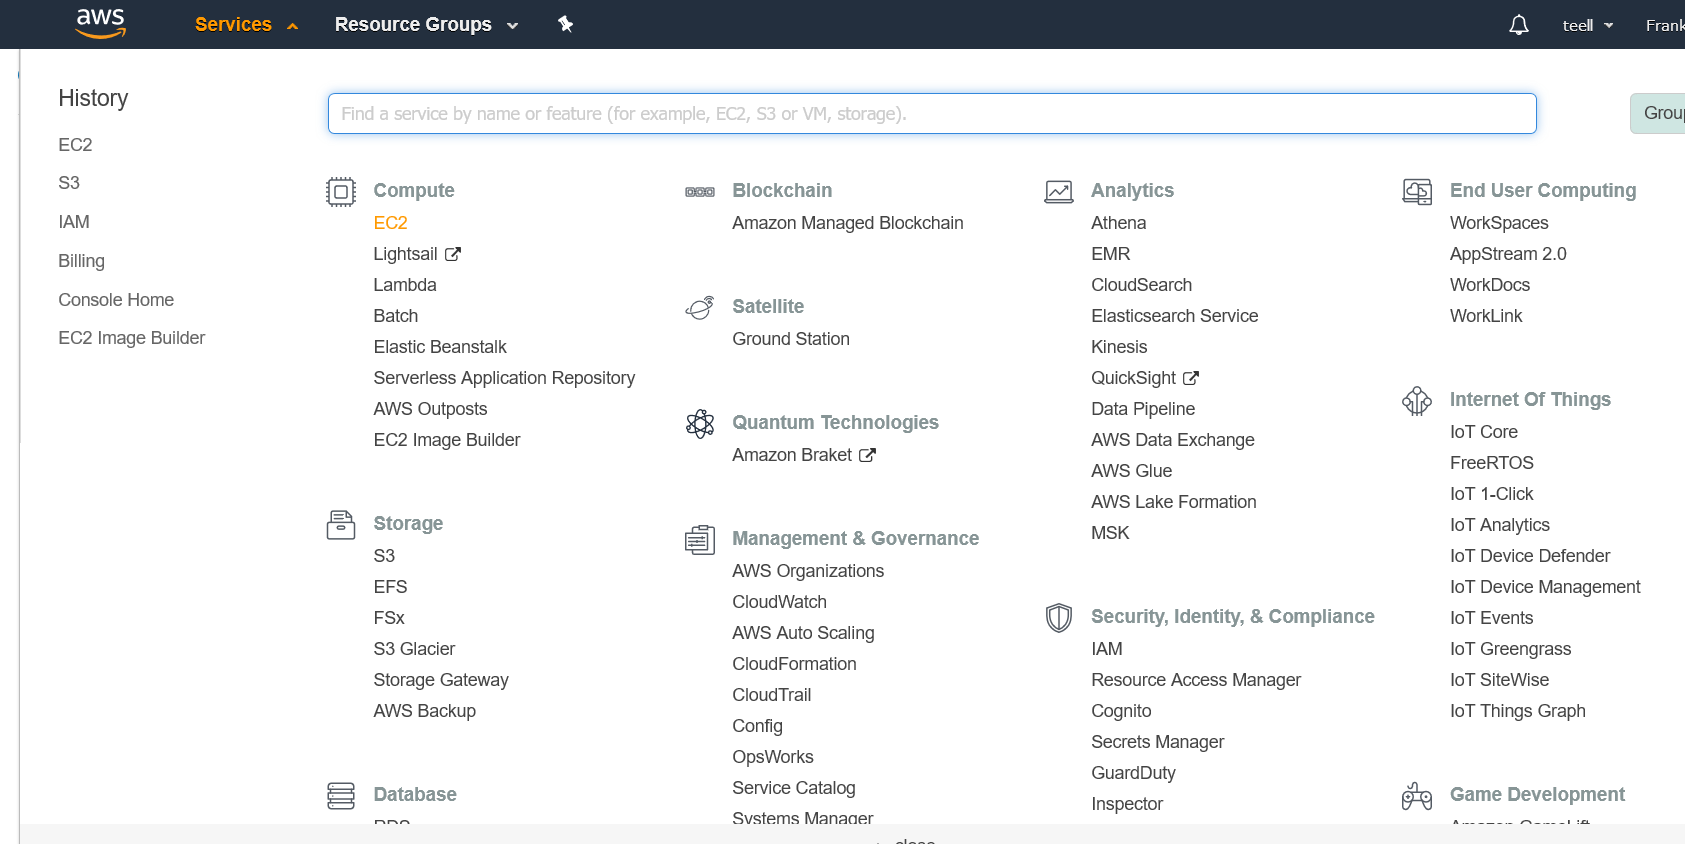This screenshot has height=844, width=1685.
Task: Open Secrets Manager
Action: click(x=1157, y=742)
